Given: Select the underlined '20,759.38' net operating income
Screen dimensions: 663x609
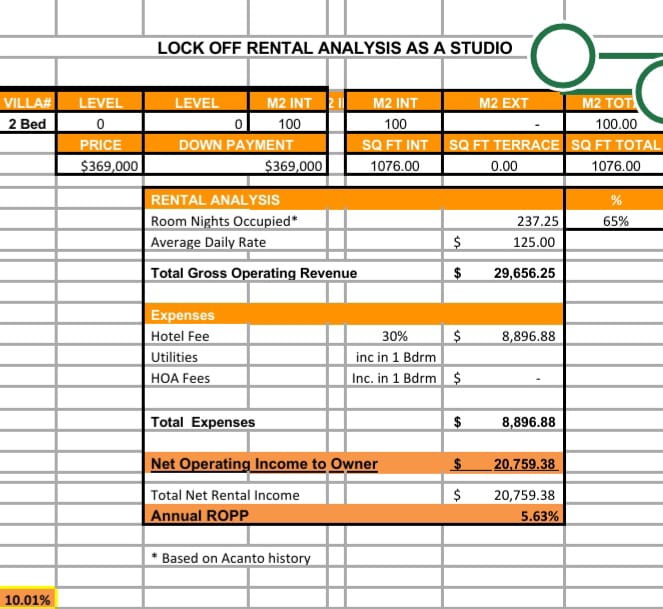Looking at the screenshot, I should point(524,464).
